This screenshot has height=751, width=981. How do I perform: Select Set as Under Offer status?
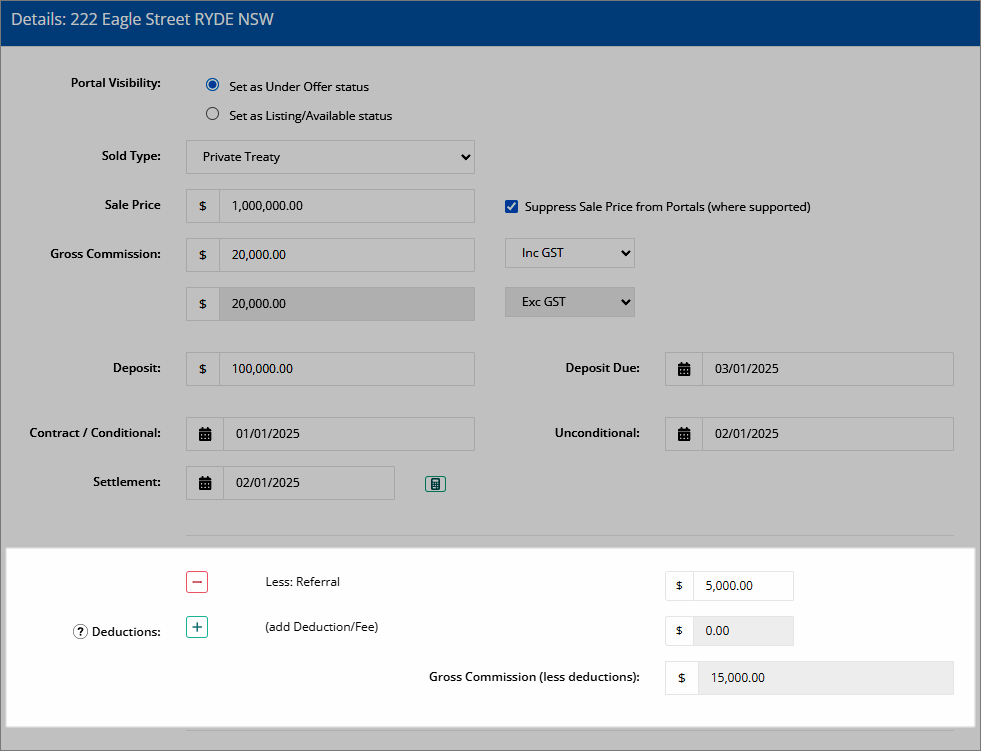point(213,84)
